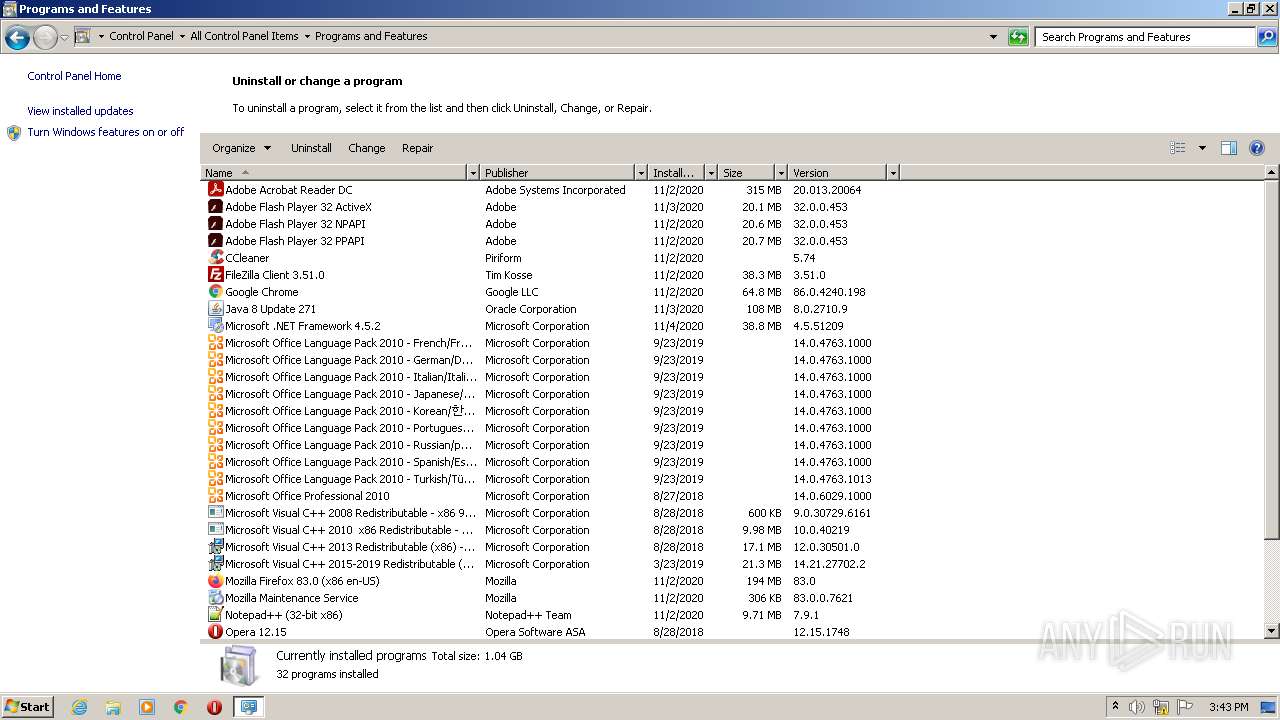Click the Repair toolbar button

(417, 148)
